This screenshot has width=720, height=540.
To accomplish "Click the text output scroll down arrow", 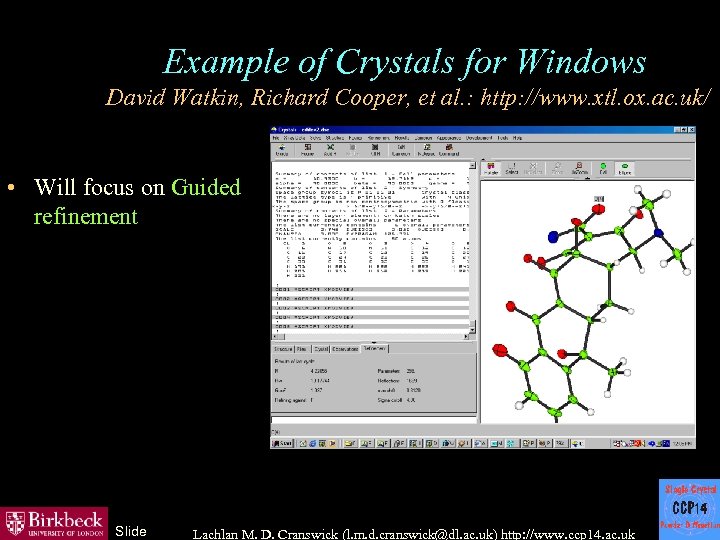I will click(472, 329).
